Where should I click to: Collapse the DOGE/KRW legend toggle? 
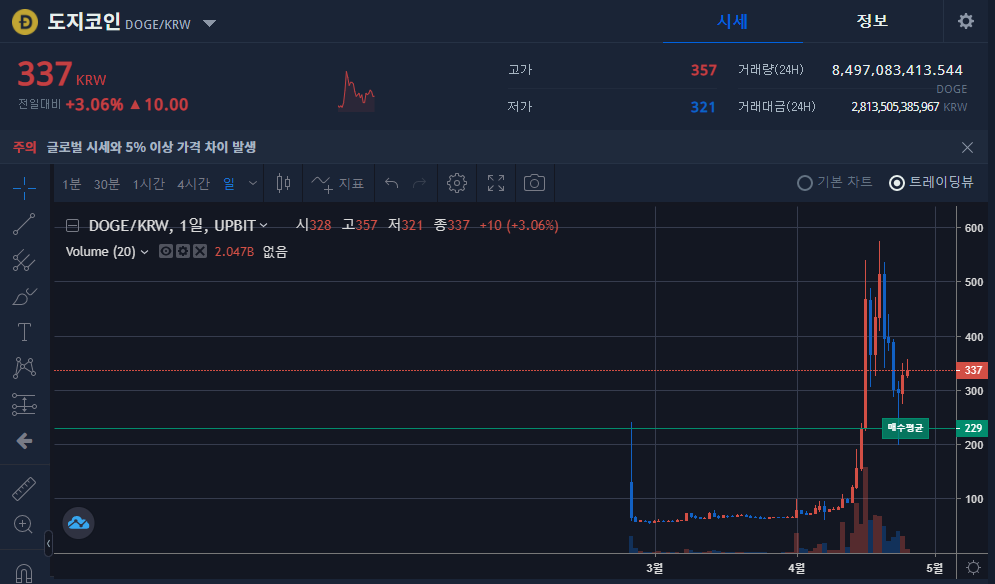pos(72,225)
